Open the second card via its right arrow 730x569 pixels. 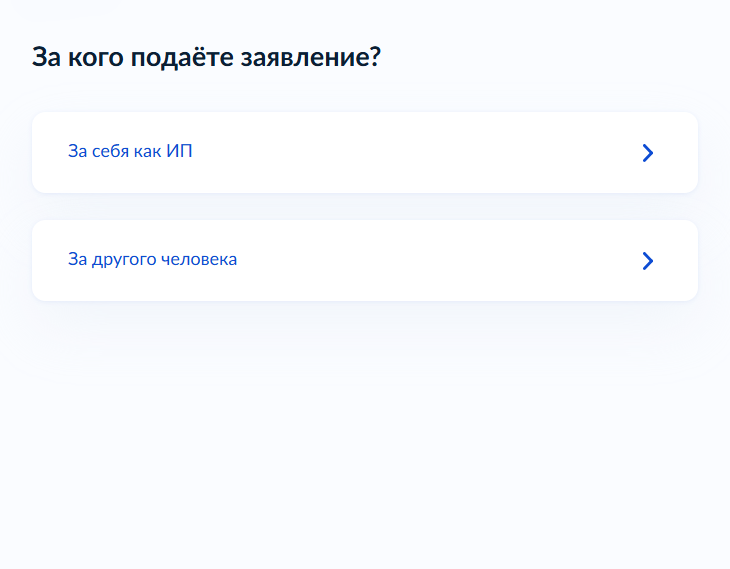[x=648, y=261]
